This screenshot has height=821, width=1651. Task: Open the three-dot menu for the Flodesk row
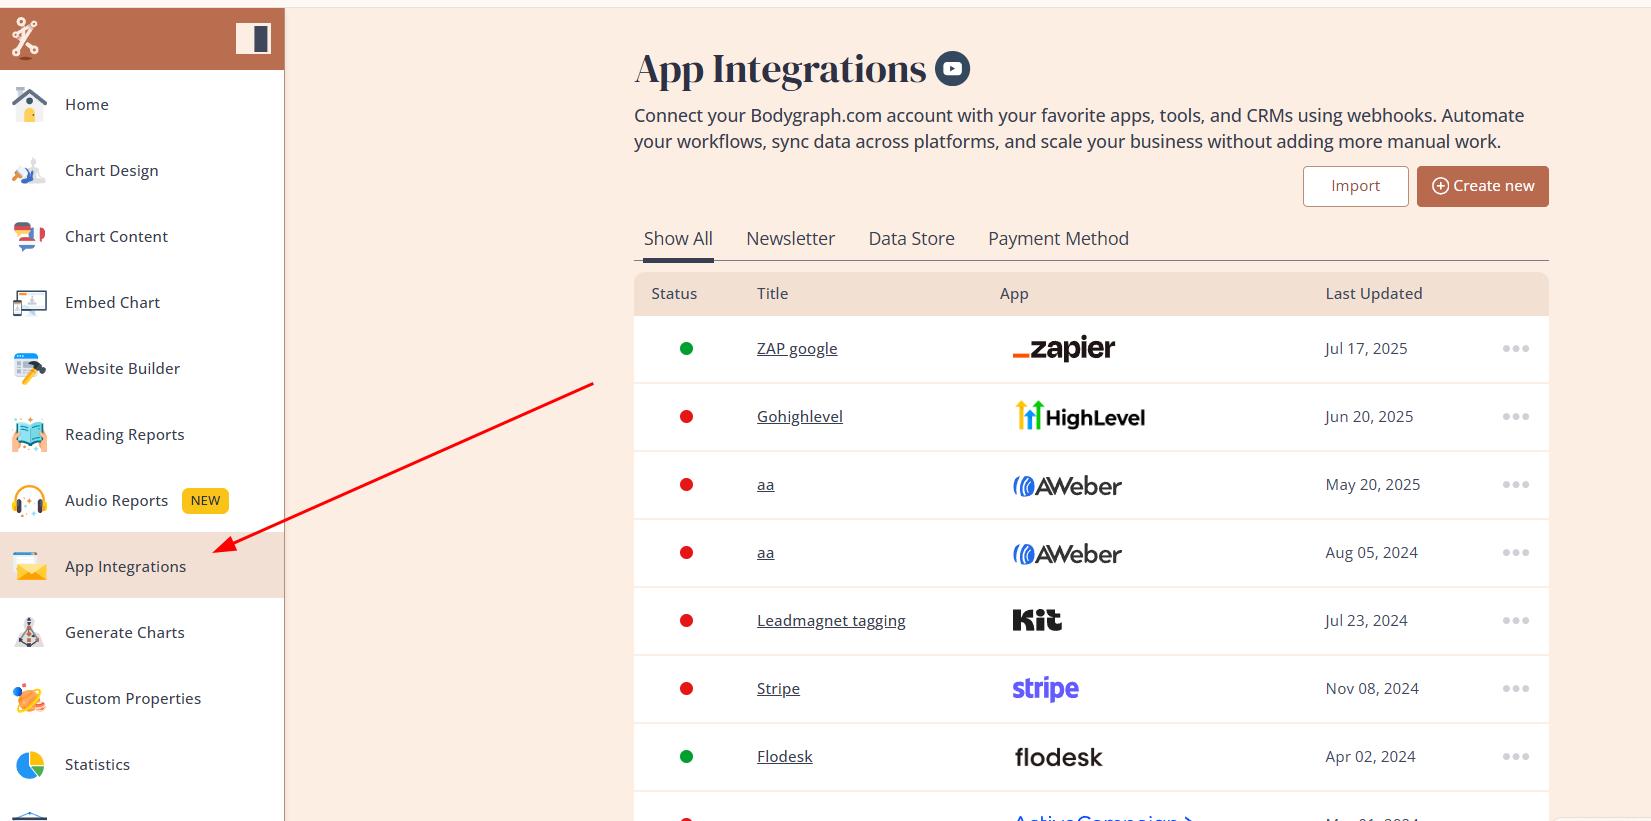[x=1515, y=757]
